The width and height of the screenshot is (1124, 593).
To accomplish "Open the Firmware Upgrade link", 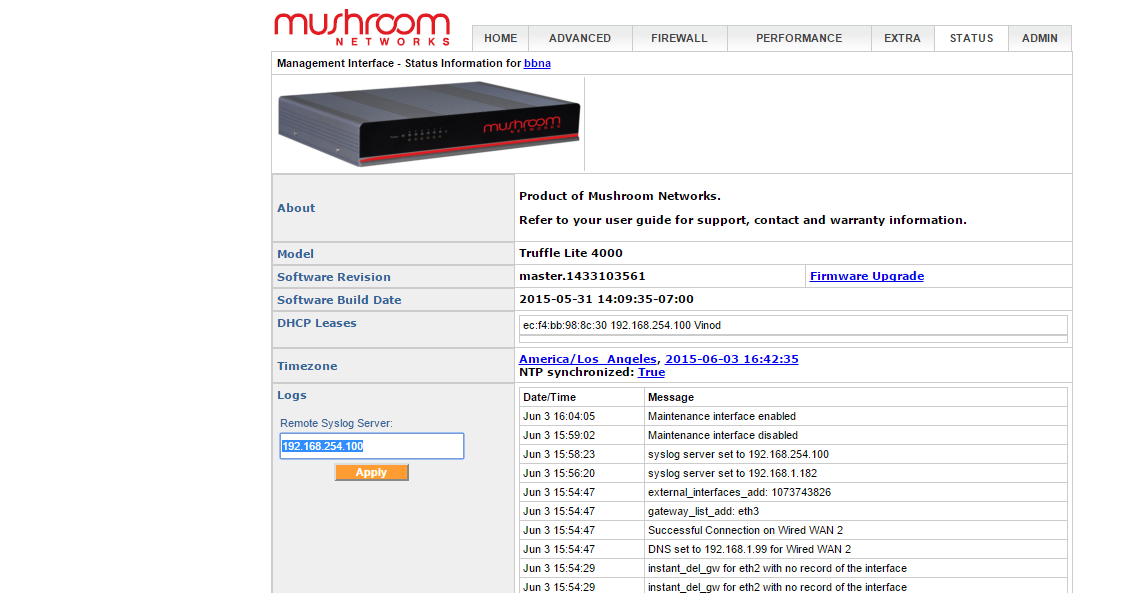I will pyautogui.click(x=867, y=276).
